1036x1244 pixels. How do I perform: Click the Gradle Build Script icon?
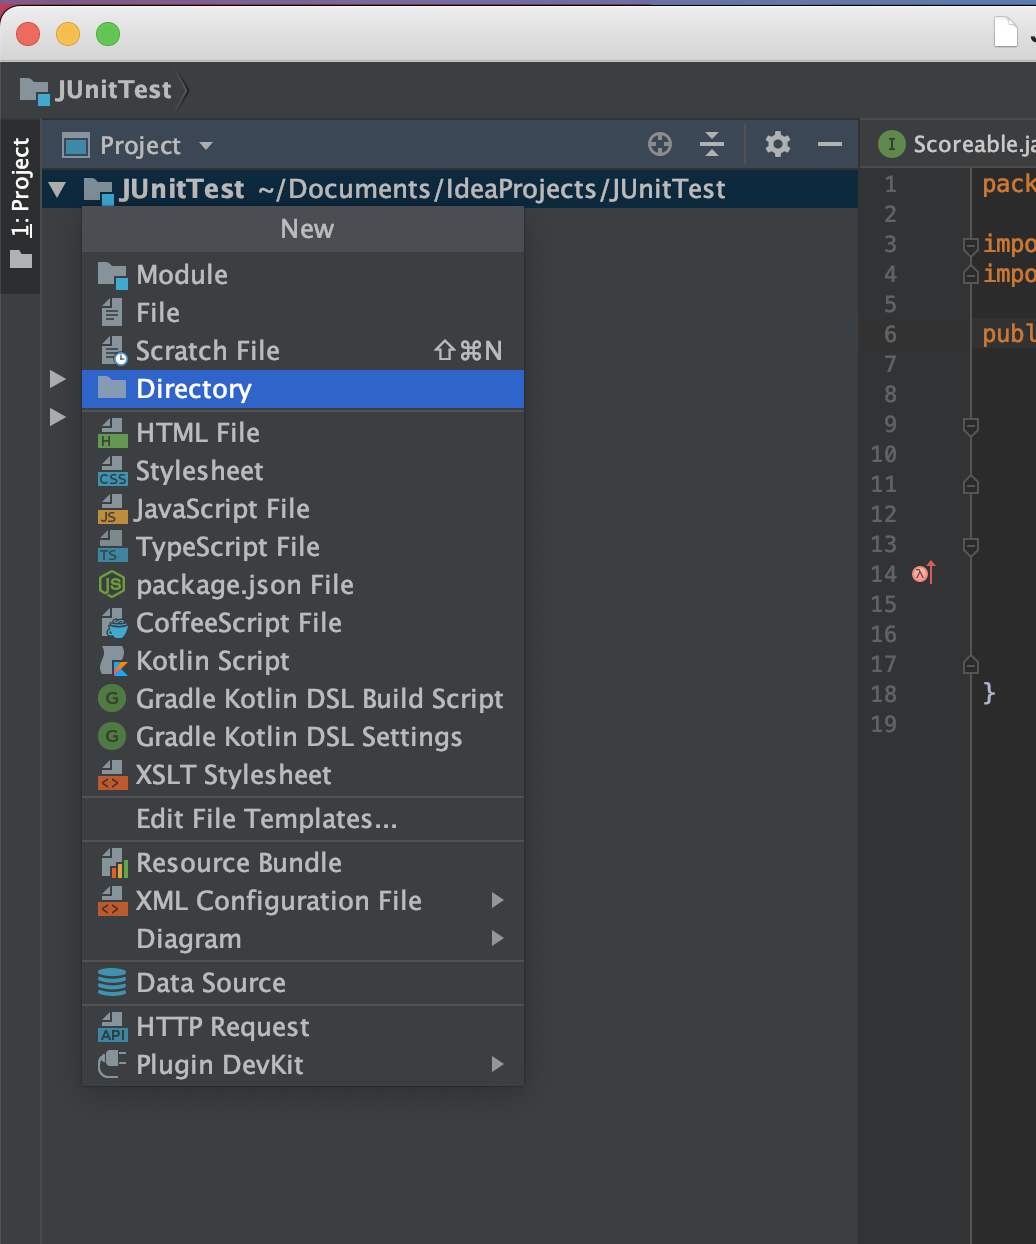tap(112, 698)
